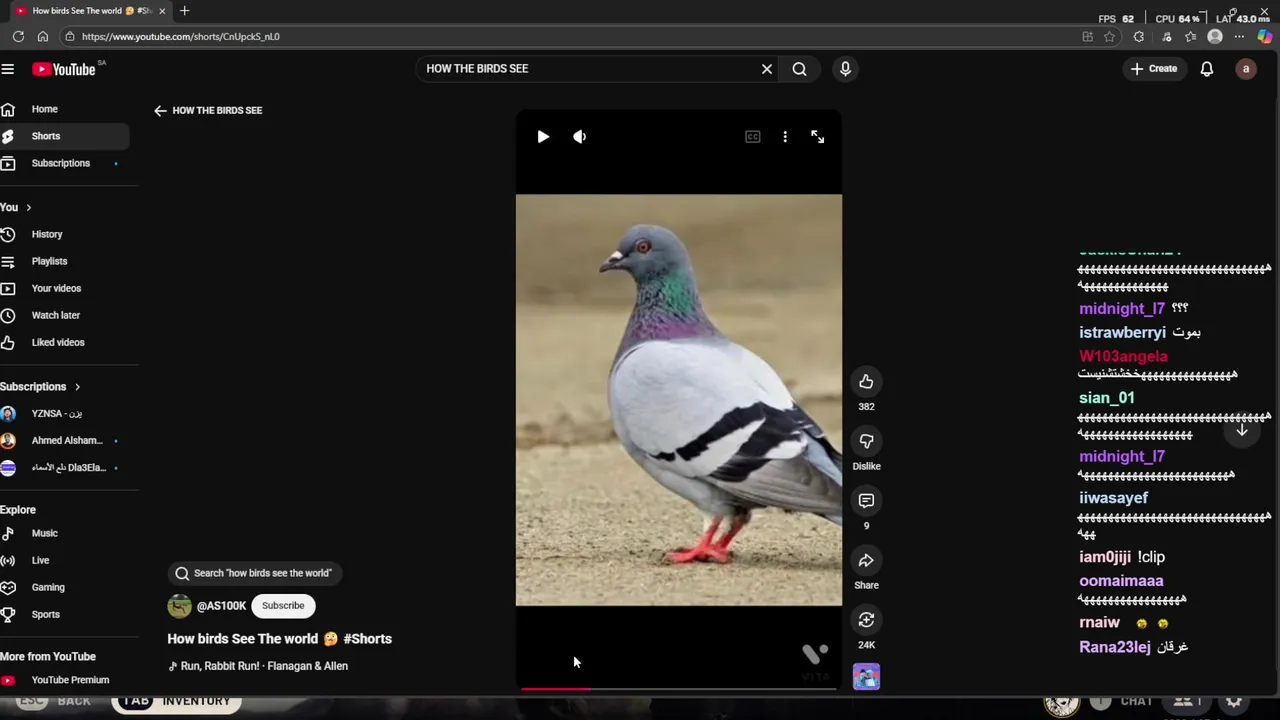Go to browser home page

click(42, 36)
